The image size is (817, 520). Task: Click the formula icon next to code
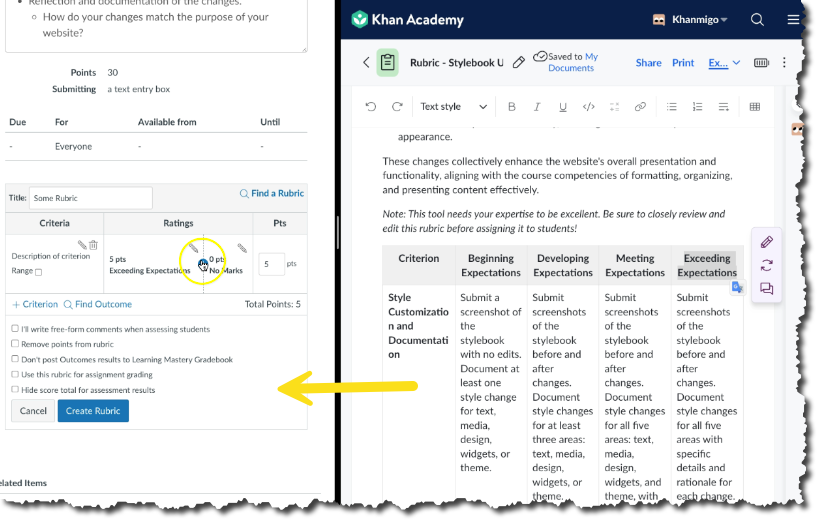coord(614,107)
